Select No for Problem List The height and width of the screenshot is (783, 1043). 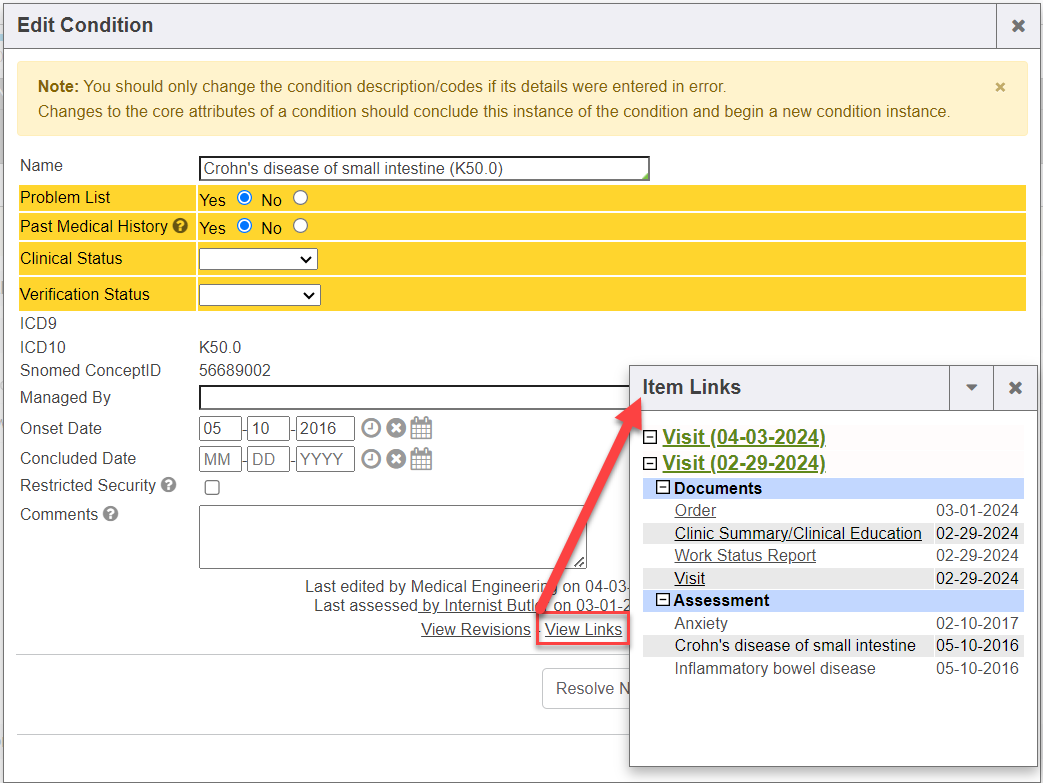[x=300, y=198]
